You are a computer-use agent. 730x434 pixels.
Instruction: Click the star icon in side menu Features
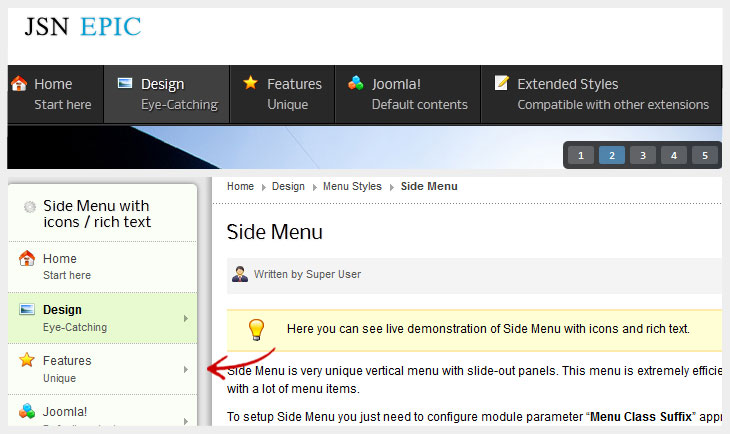click(27, 361)
